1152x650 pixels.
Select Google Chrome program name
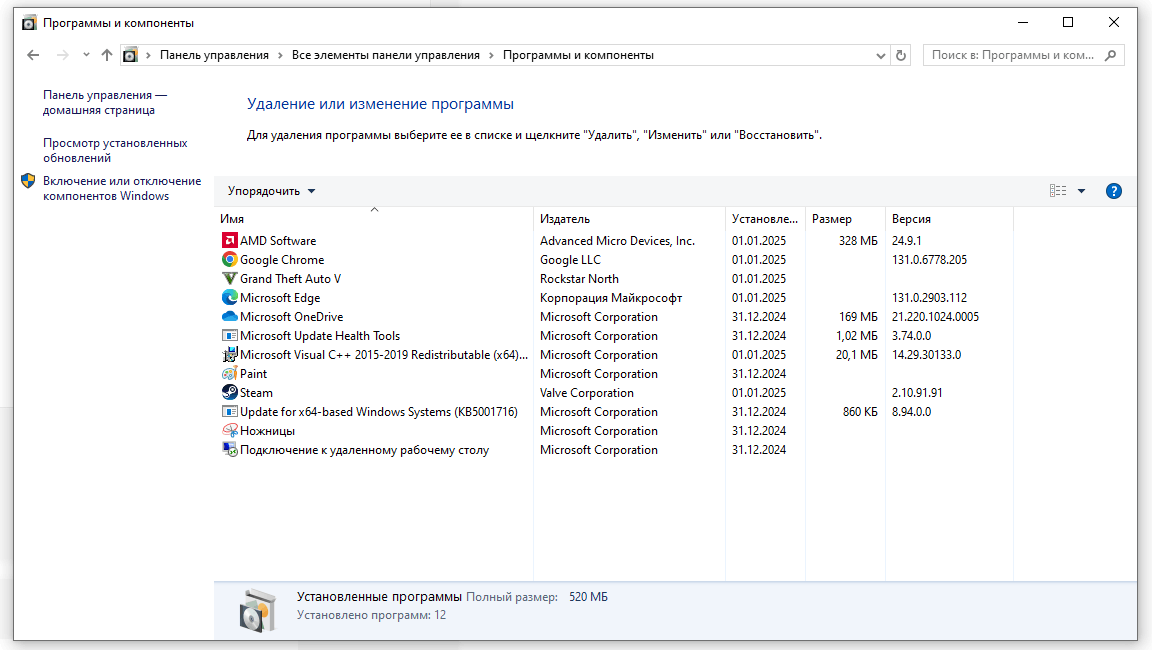[x=282, y=259]
